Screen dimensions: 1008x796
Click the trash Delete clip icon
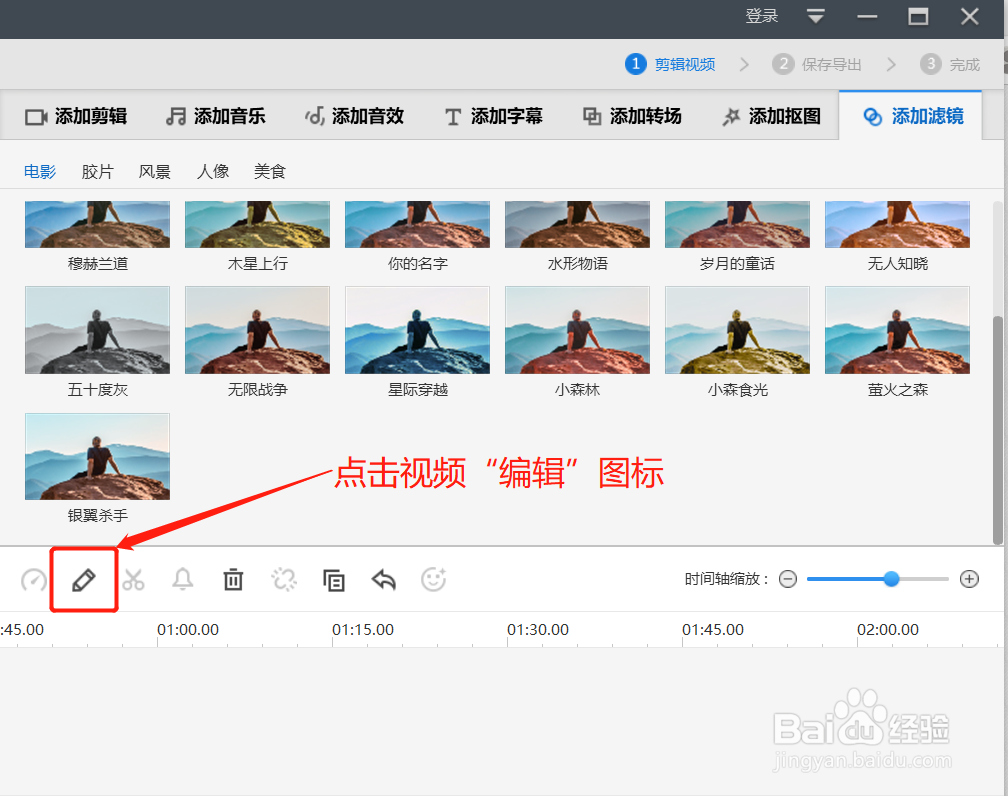point(233,579)
